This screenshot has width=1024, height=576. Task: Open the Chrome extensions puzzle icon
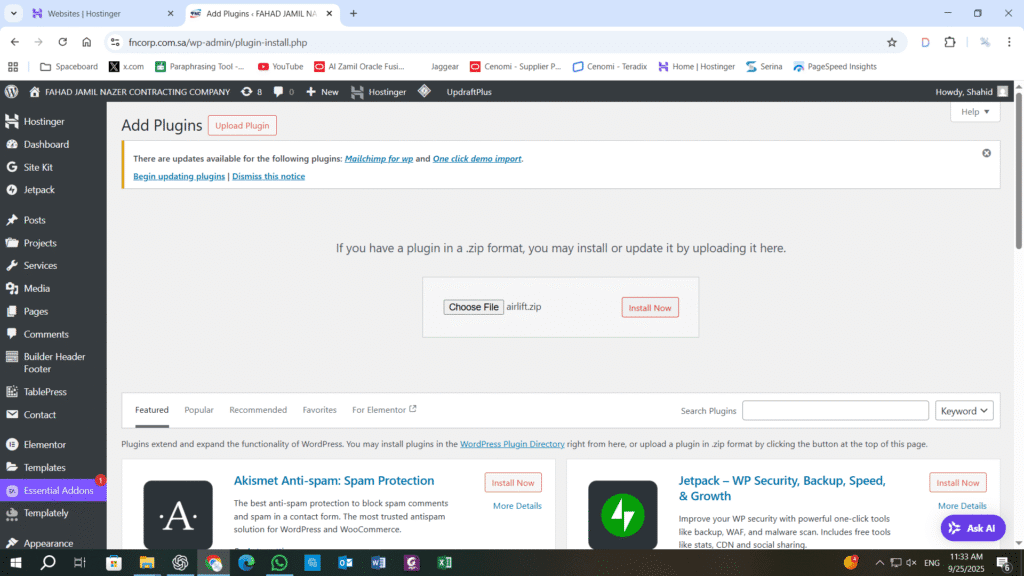950,42
